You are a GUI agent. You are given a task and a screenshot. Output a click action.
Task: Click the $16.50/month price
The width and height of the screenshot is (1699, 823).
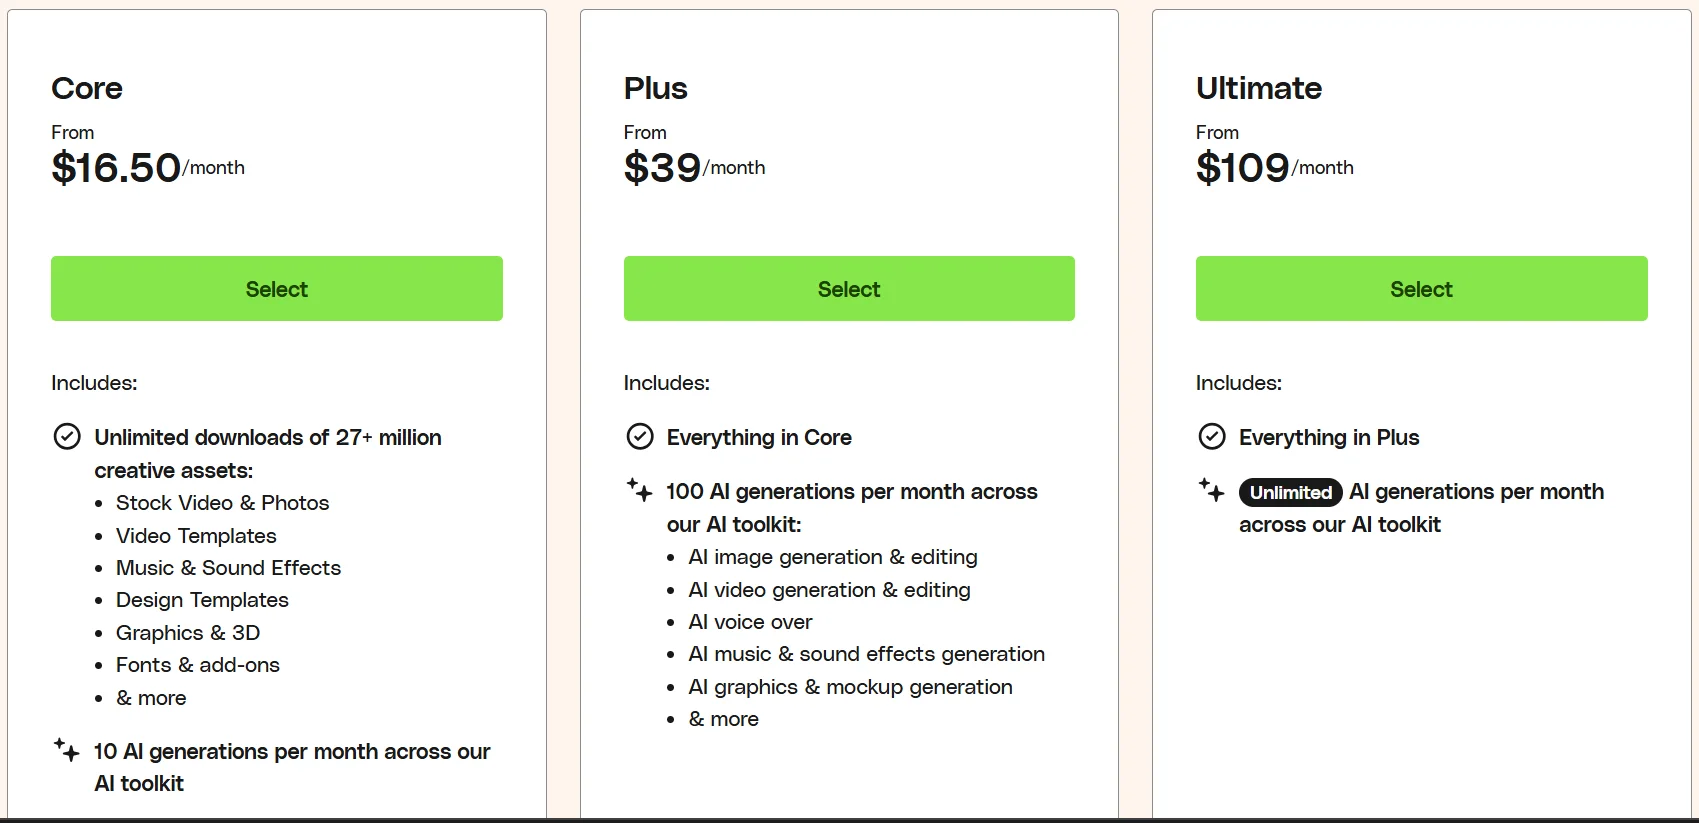pyautogui.click(x=148, y=168)
